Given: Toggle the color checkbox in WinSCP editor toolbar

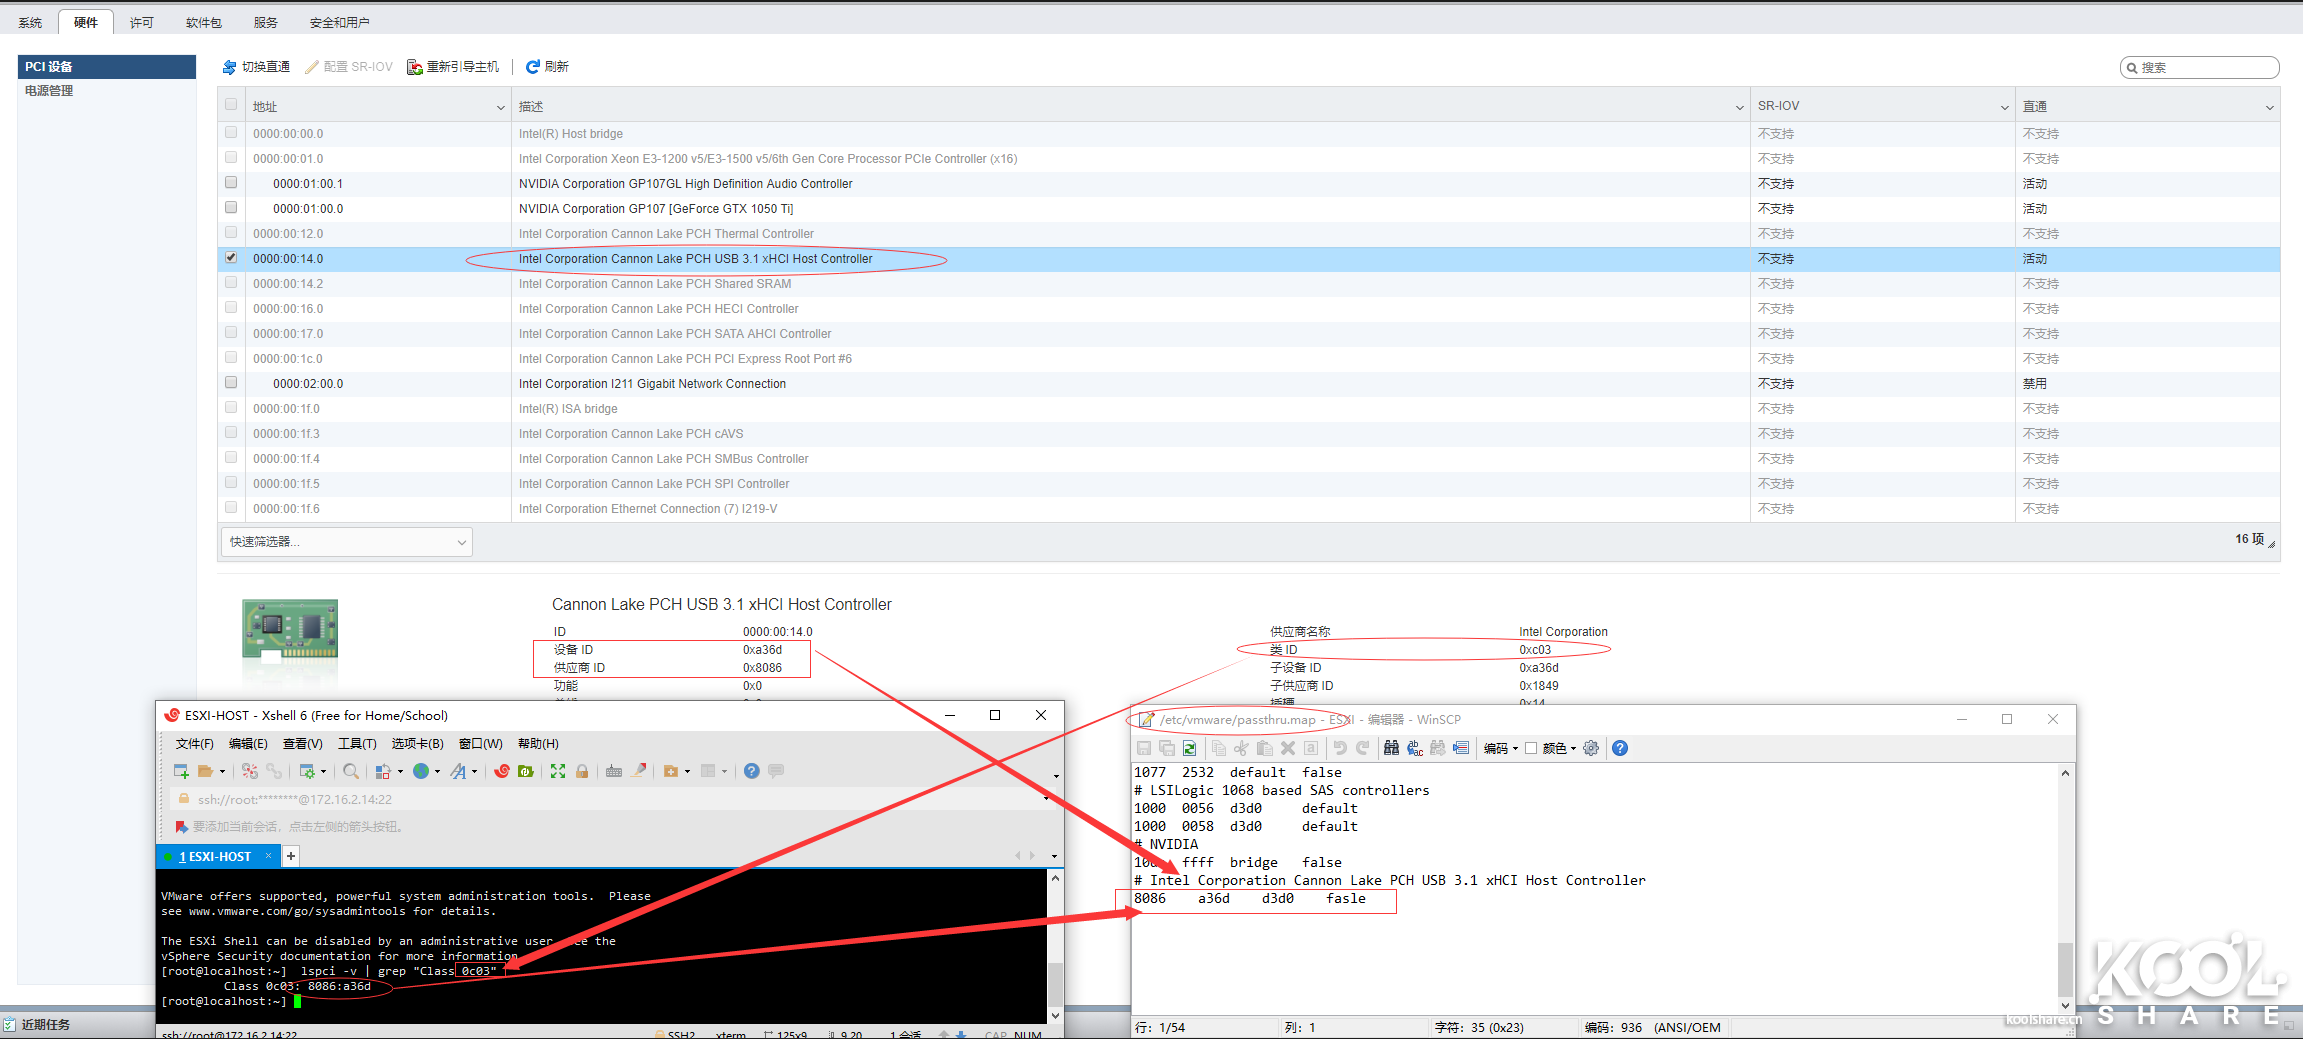Looking at the screenshot, I should (1531, 748).
